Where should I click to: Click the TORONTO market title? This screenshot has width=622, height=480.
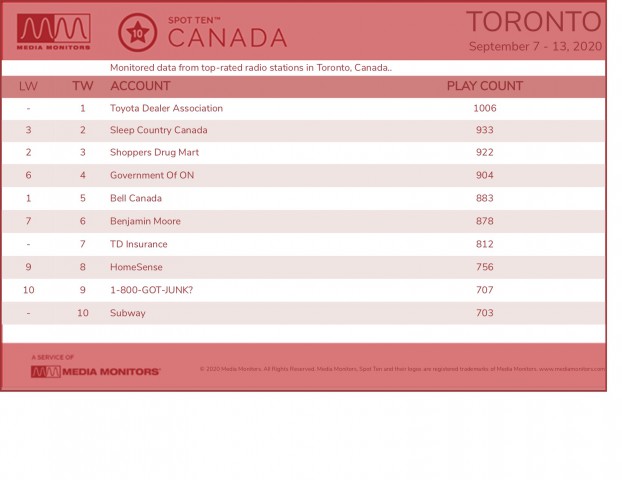(x=534, y=21)
